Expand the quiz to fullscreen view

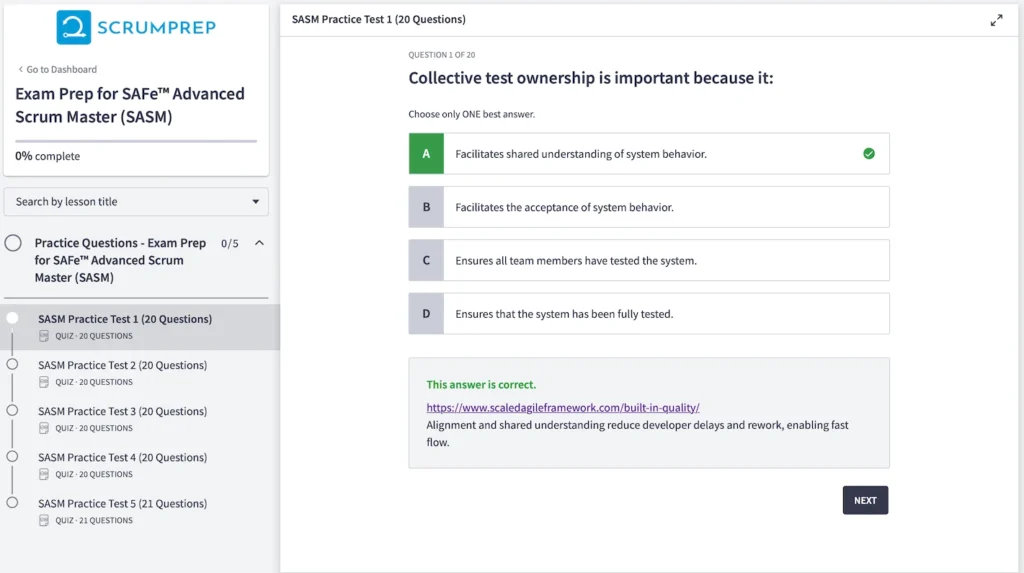click(x=996, y=20)
